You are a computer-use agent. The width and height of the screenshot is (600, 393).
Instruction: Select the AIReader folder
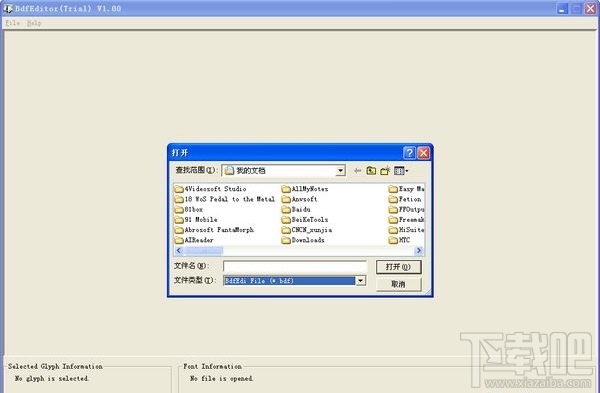pos(194,240)
